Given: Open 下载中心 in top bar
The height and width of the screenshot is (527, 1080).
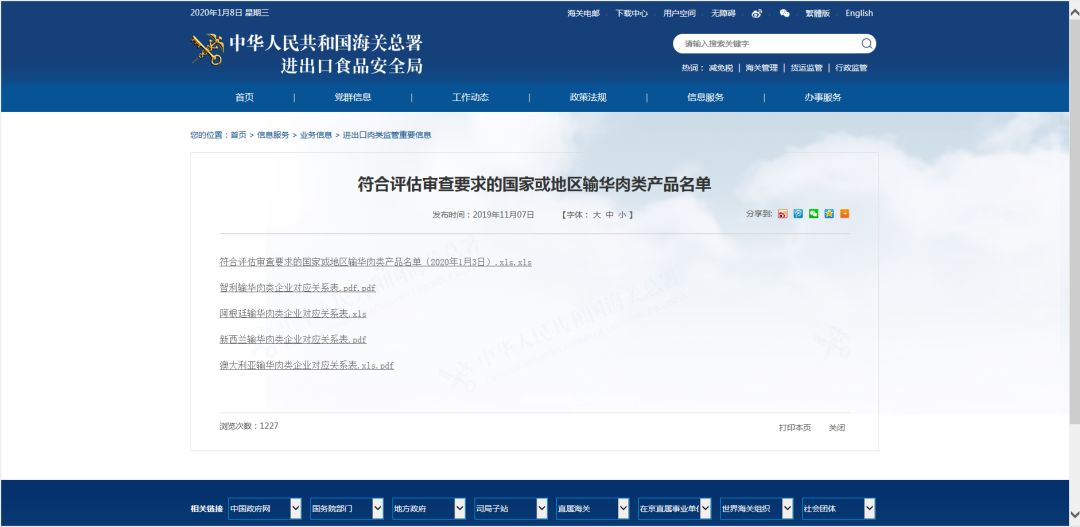Looking at the screenshot, I should point(632,13).
